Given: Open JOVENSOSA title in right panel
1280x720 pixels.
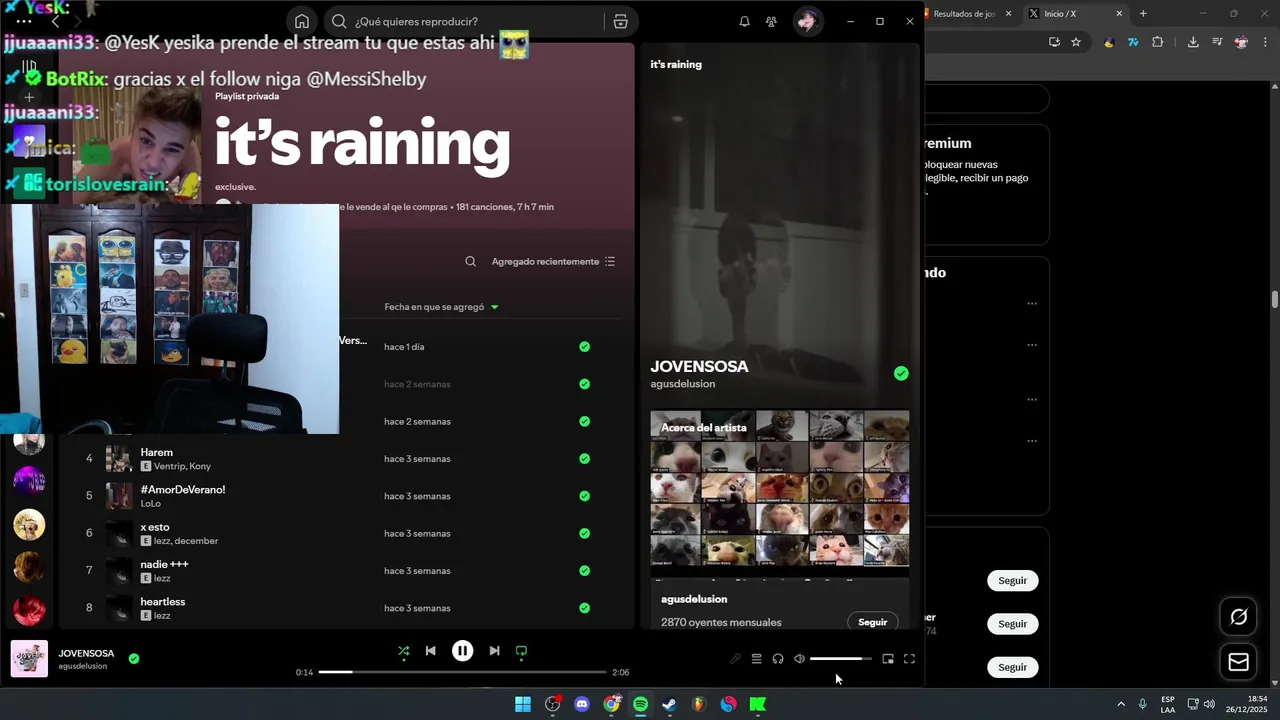Looking at the screenshot, I should tap(699, 366).
